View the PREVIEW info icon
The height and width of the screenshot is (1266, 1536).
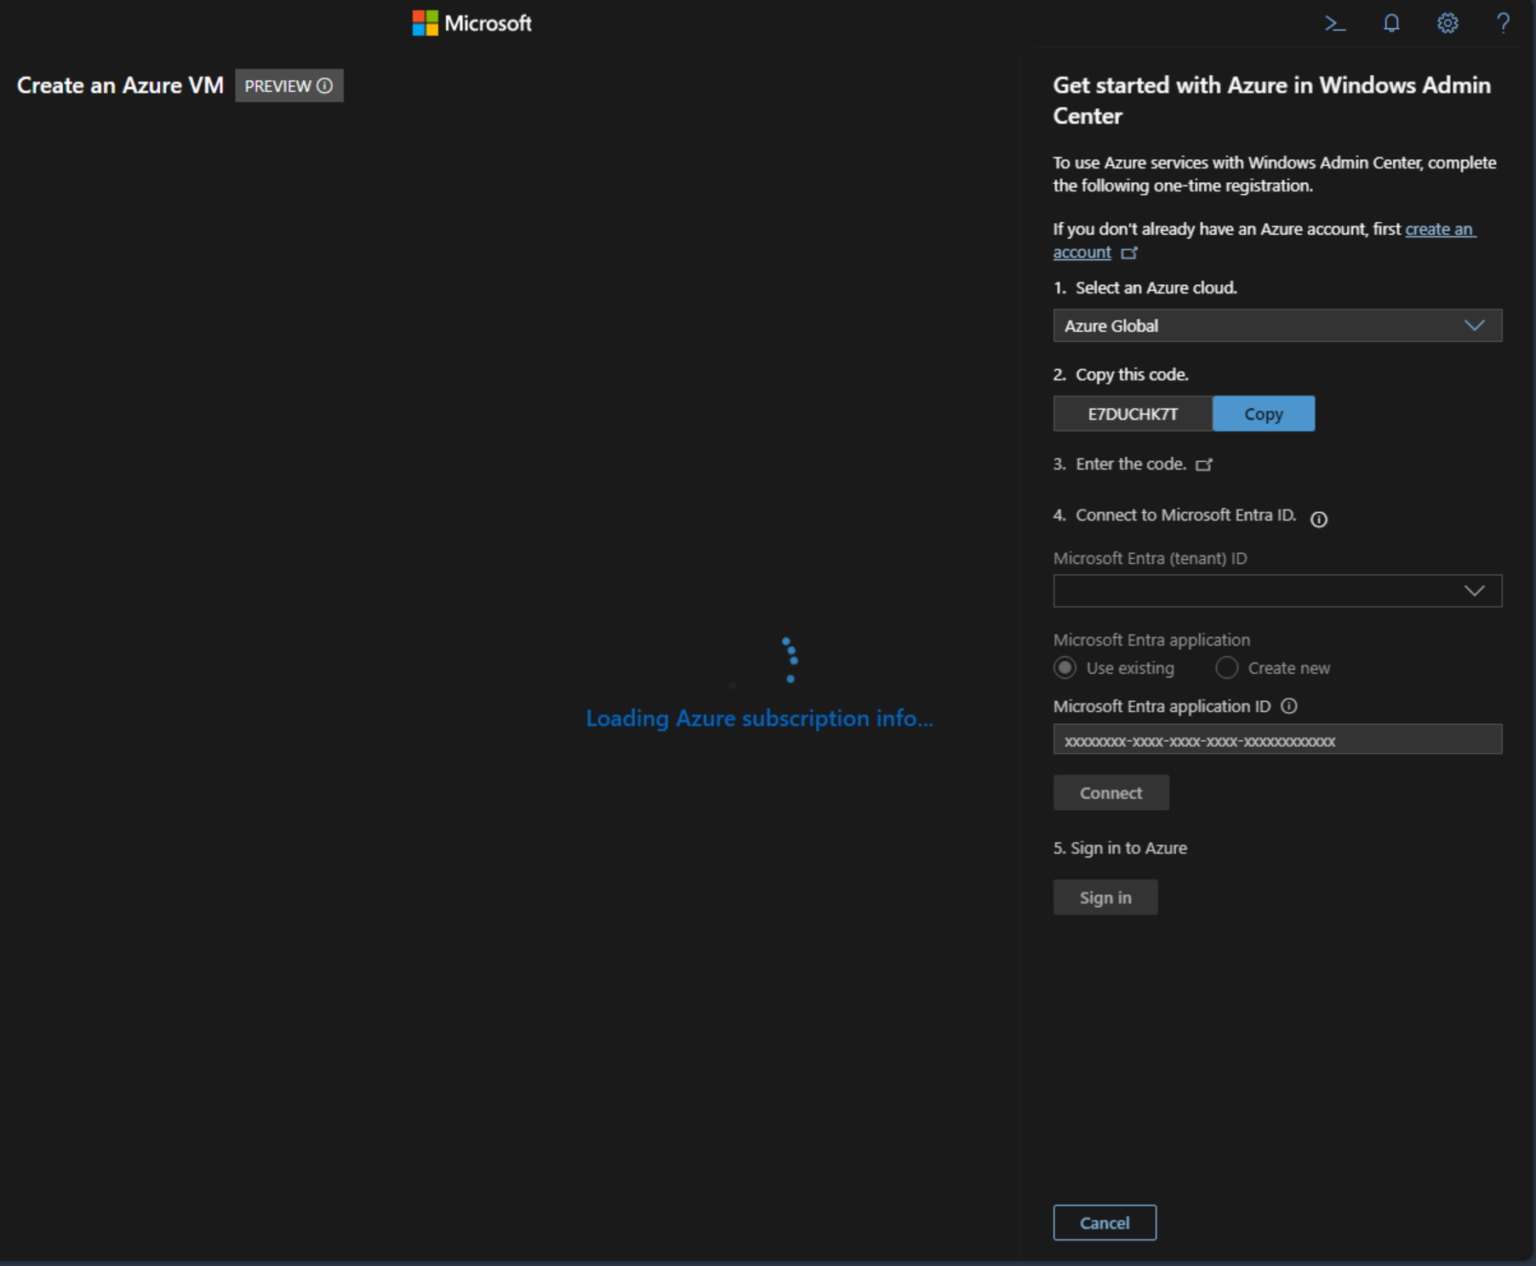[x=323, y=86]
